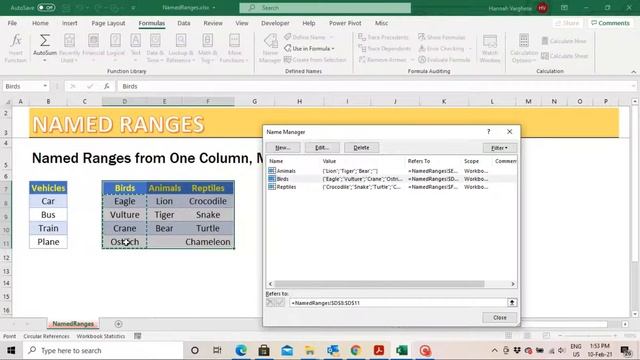
Task: Open the Financial functions icon
Action: pyautogui.click(x=93, y=41)
